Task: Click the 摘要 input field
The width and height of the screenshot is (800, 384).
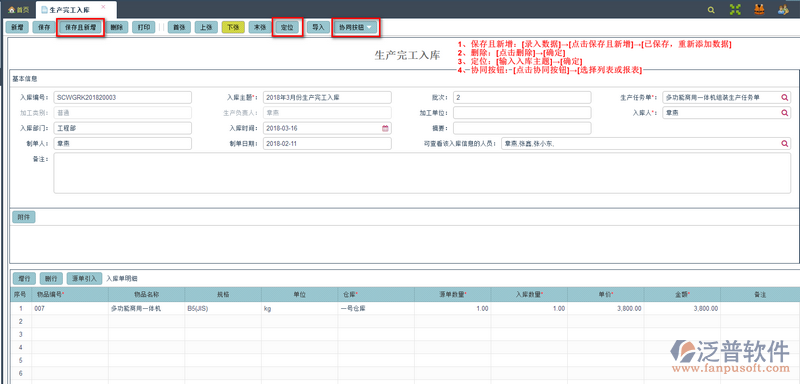Action: pyautogui.click(x=522, y=128)
